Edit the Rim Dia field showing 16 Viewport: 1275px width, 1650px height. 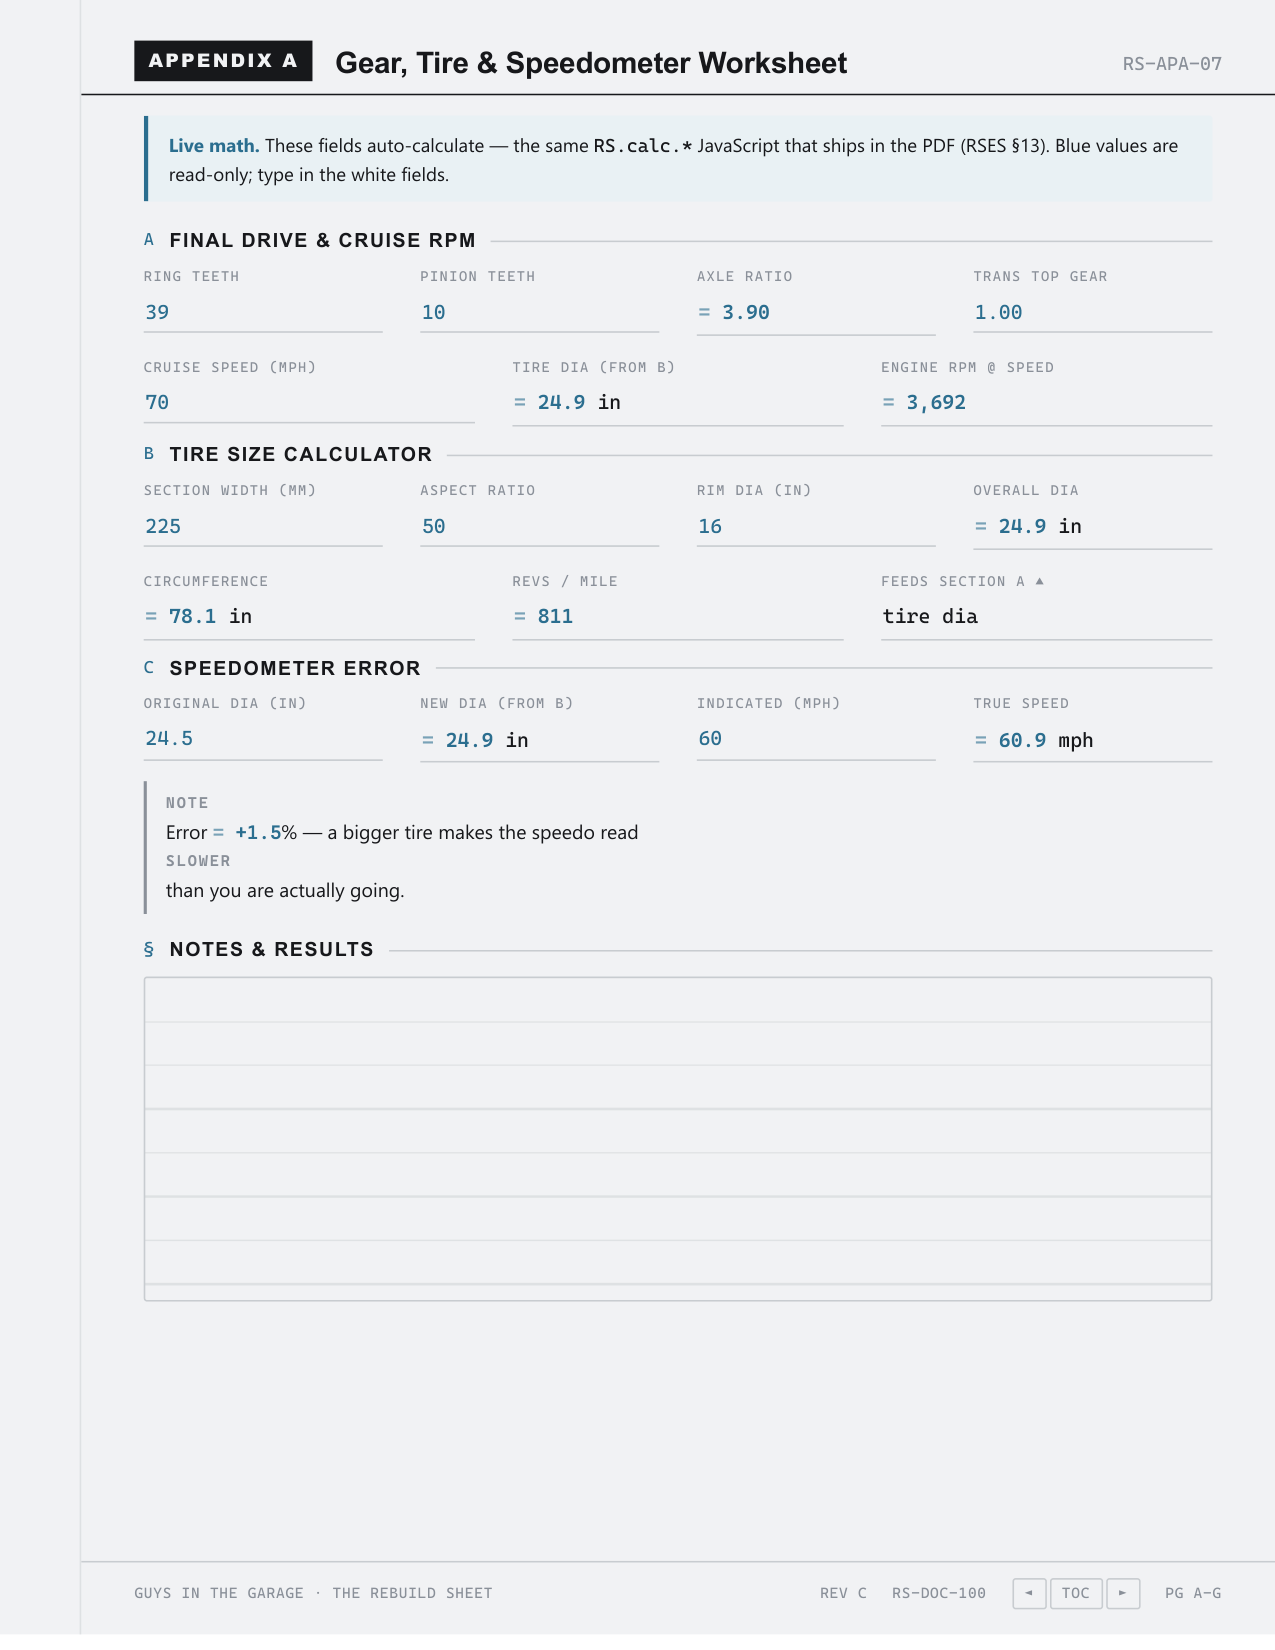click(816, 527)
